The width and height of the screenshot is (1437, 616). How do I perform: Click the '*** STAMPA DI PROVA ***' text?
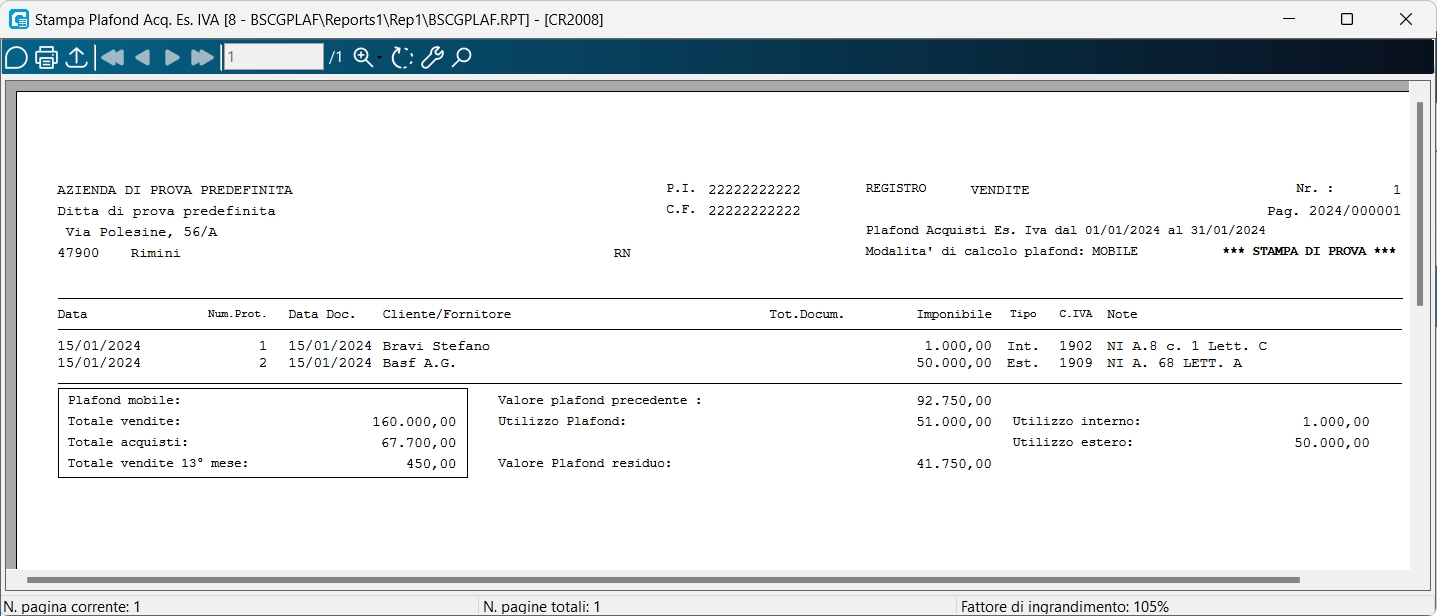tap(1309, 251)
